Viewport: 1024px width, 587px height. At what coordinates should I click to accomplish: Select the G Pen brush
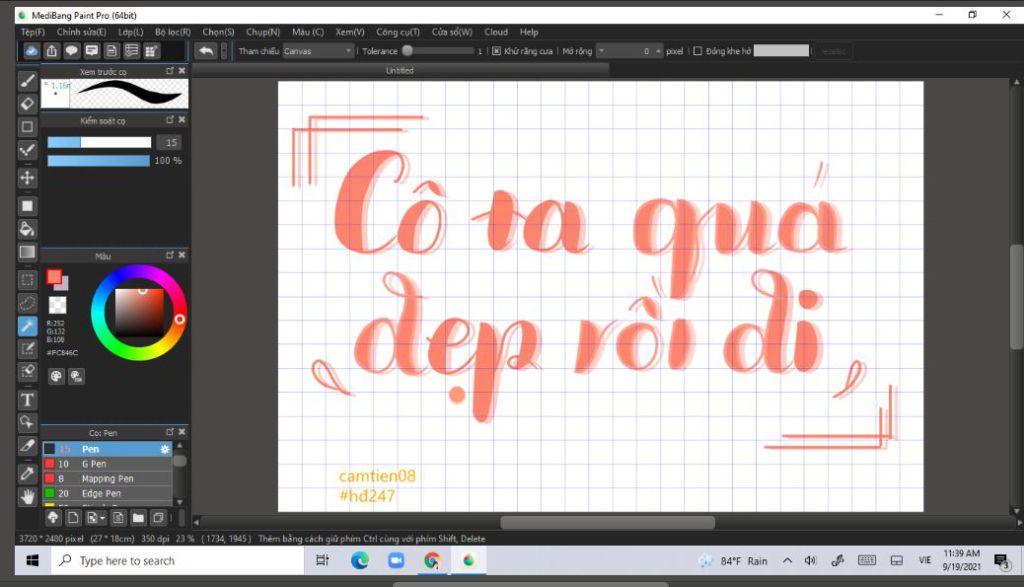tap(108, 464)
